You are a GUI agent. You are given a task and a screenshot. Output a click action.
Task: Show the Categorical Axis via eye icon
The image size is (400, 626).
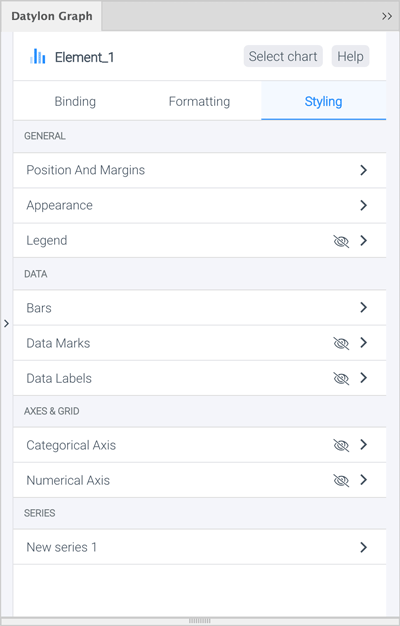[x=341, y=445]
